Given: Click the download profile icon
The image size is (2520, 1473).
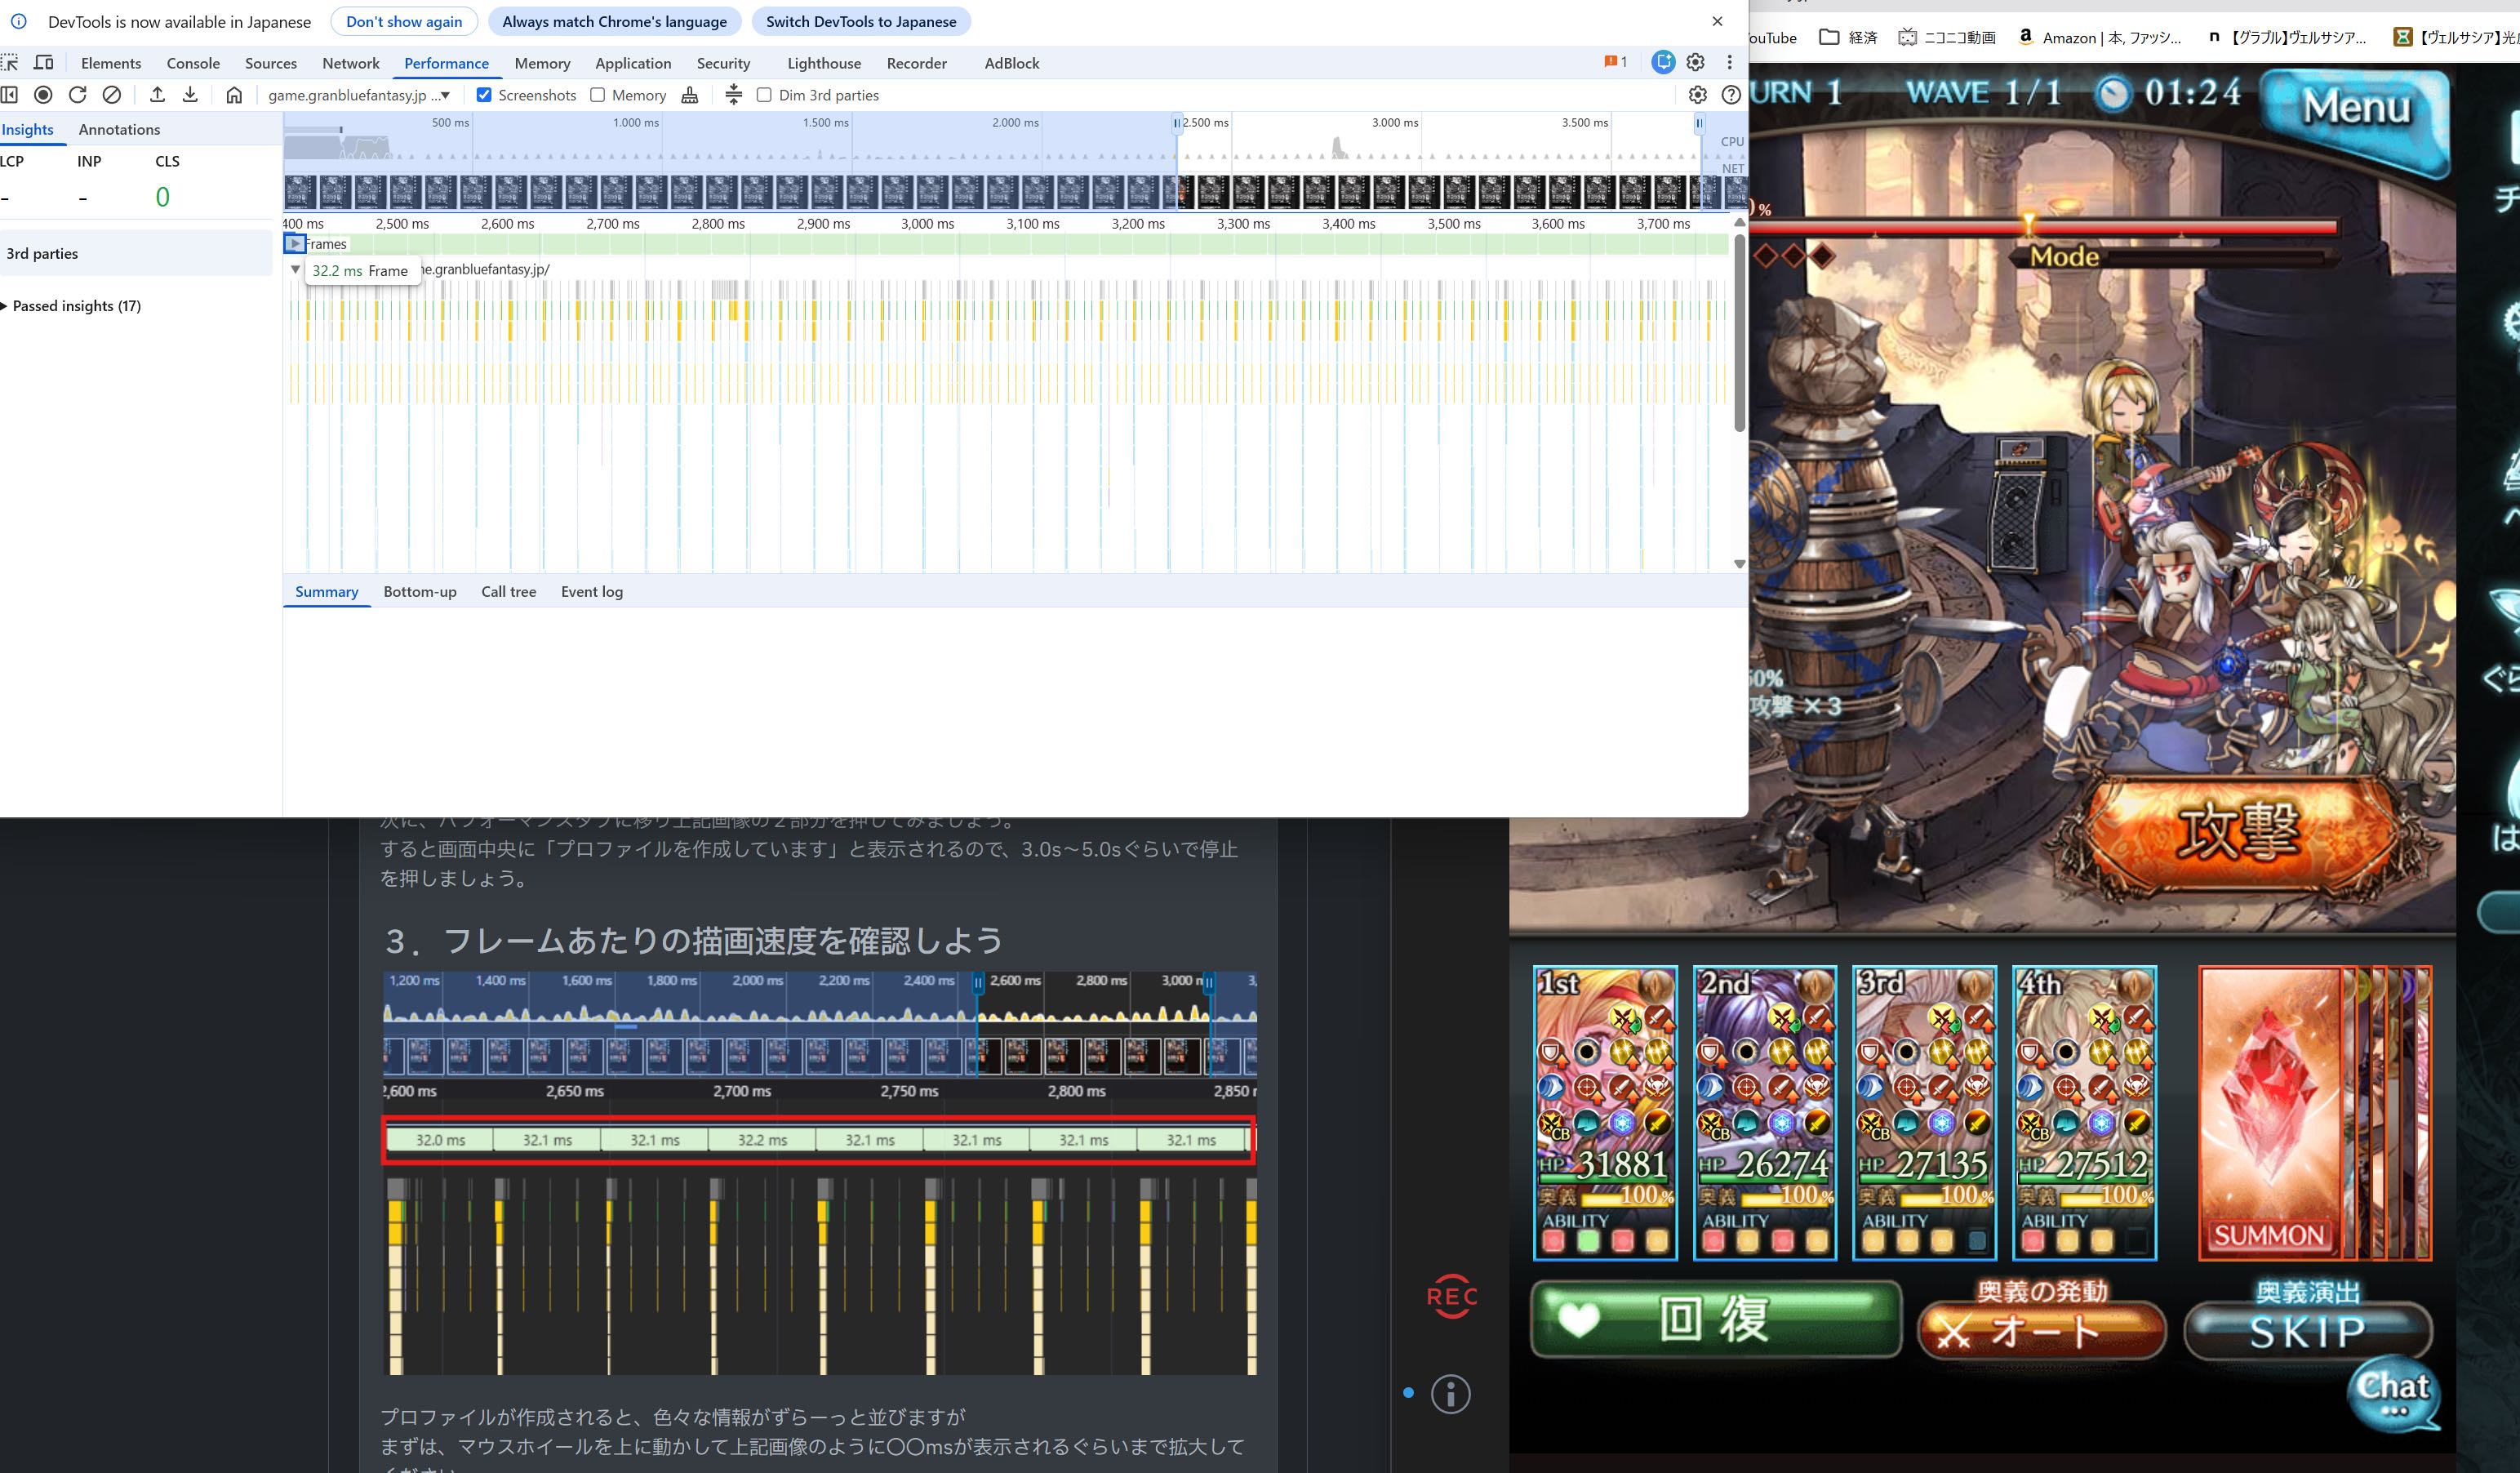Looking at the screenshot, I should [190, 95].
